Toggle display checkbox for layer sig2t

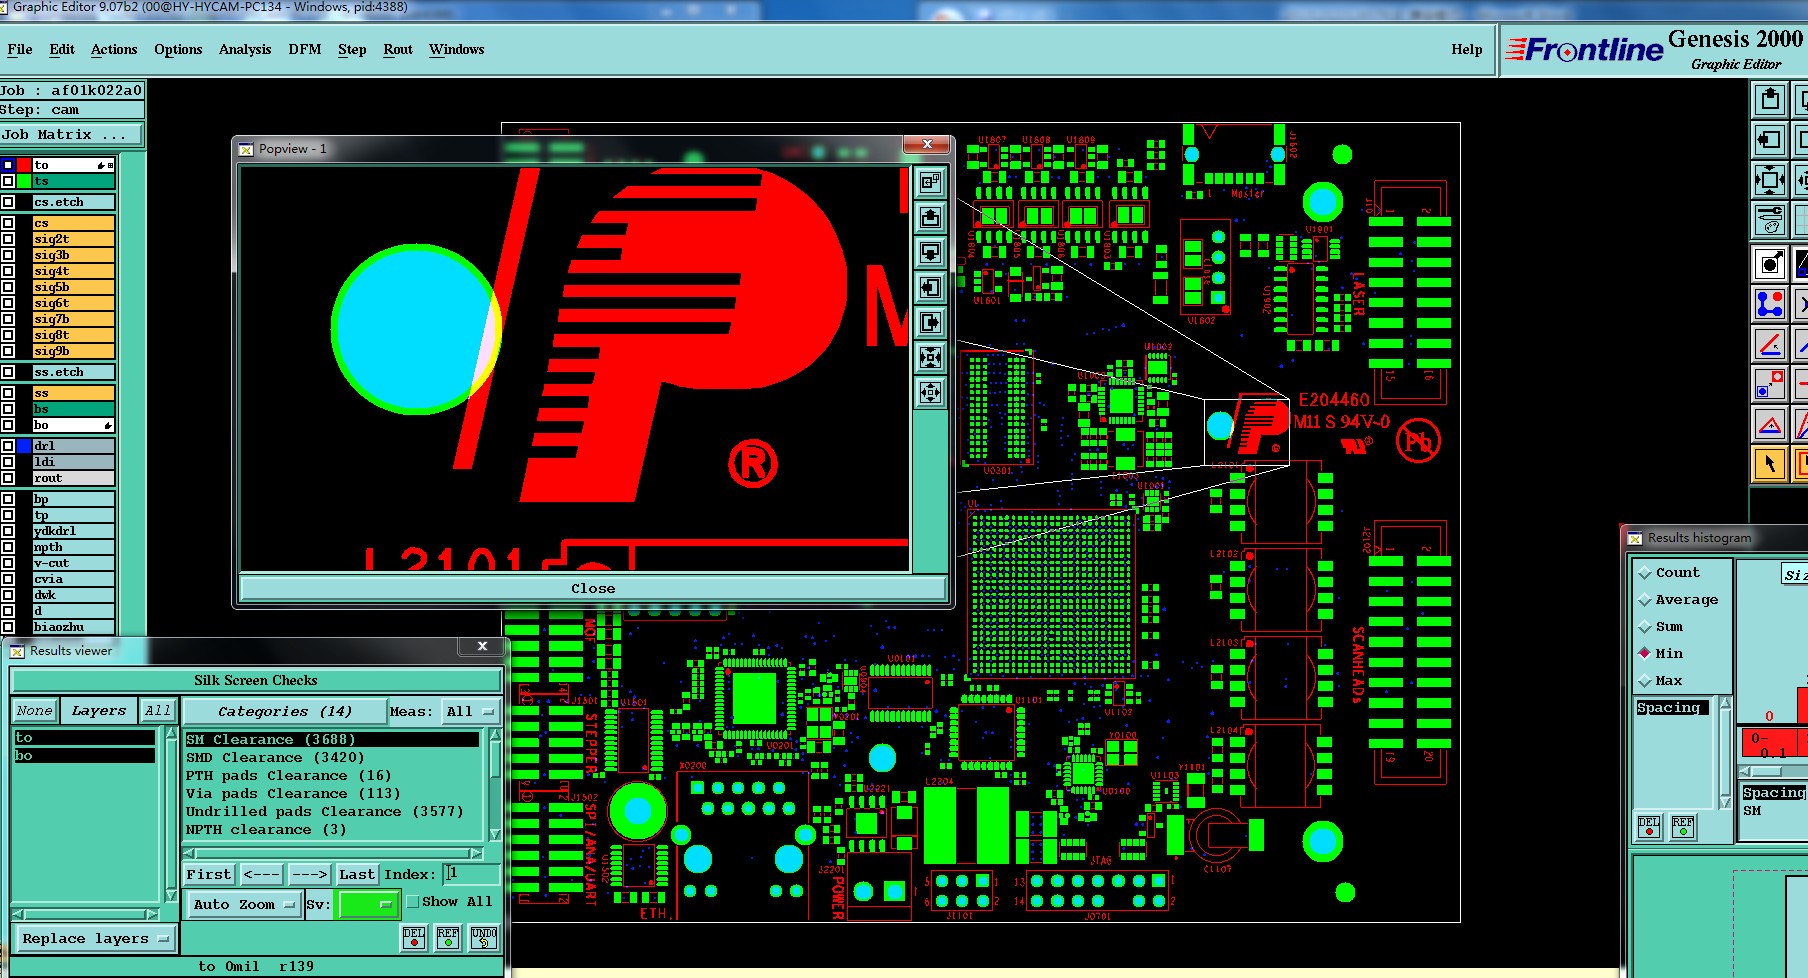[x=8, y=239]
